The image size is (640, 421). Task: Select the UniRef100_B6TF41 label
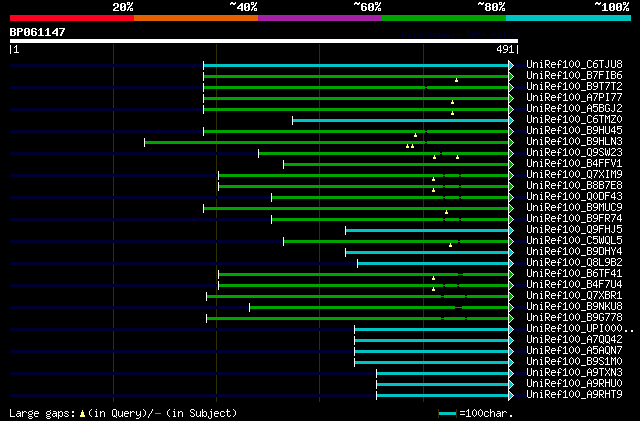(x=574, y=274)
